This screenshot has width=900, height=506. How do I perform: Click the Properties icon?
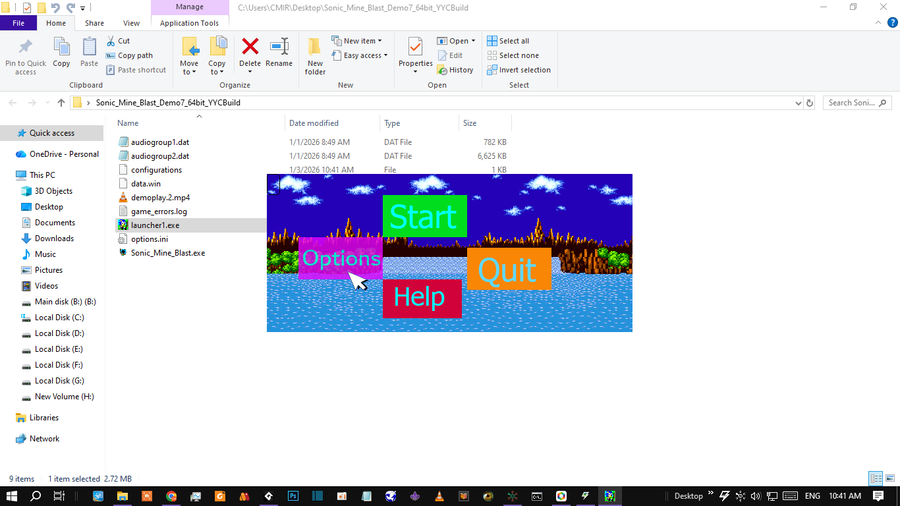point(415,48)
